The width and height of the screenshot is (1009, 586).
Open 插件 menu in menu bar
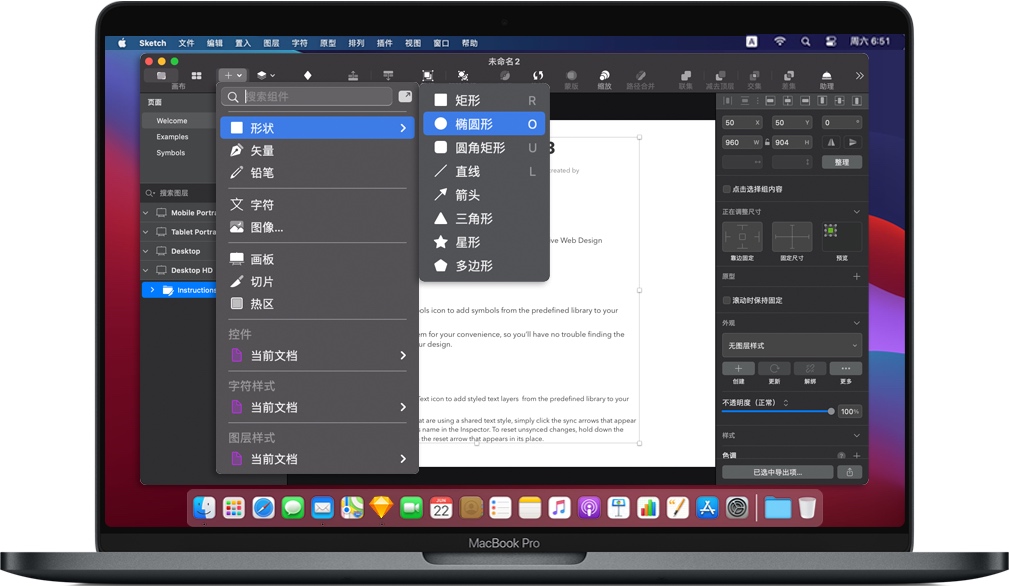(385, 43)
